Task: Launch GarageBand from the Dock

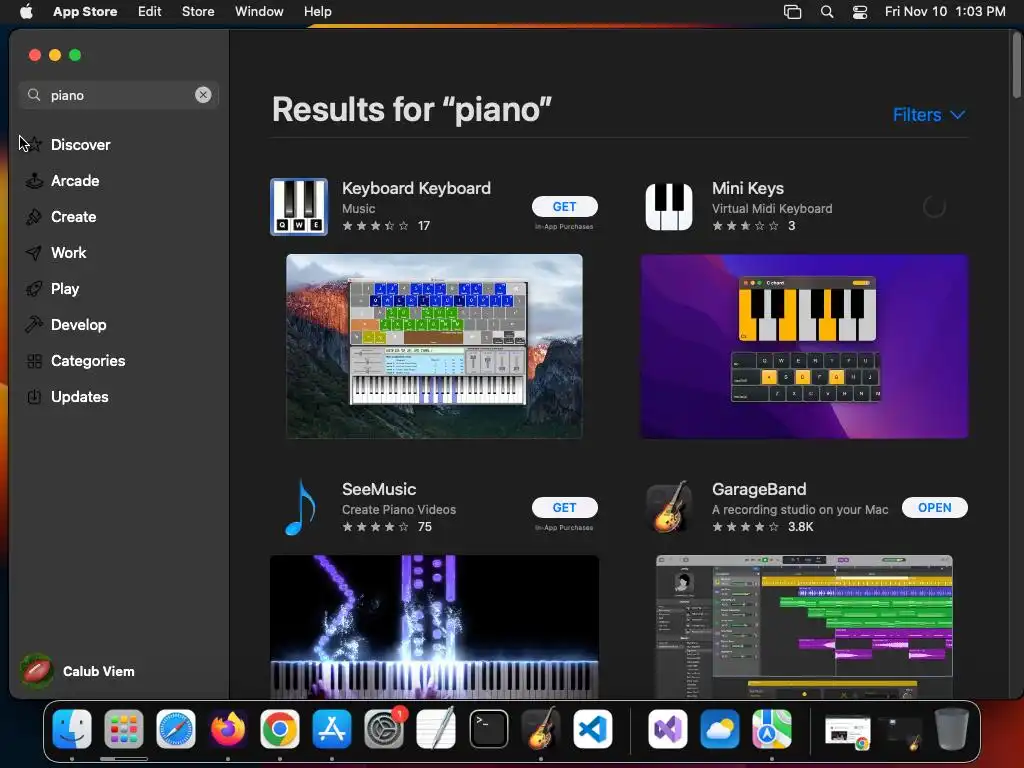Action: (x=541, y=729)
